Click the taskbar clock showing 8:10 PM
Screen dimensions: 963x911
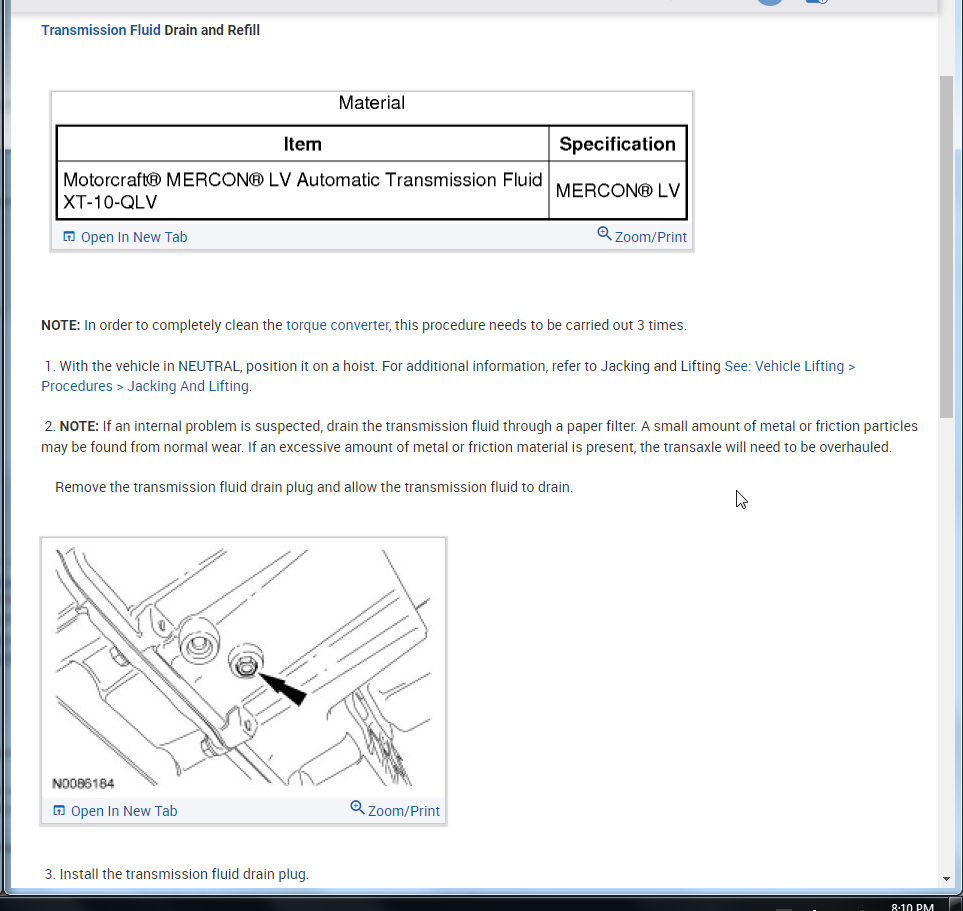(x=912, y=906)
